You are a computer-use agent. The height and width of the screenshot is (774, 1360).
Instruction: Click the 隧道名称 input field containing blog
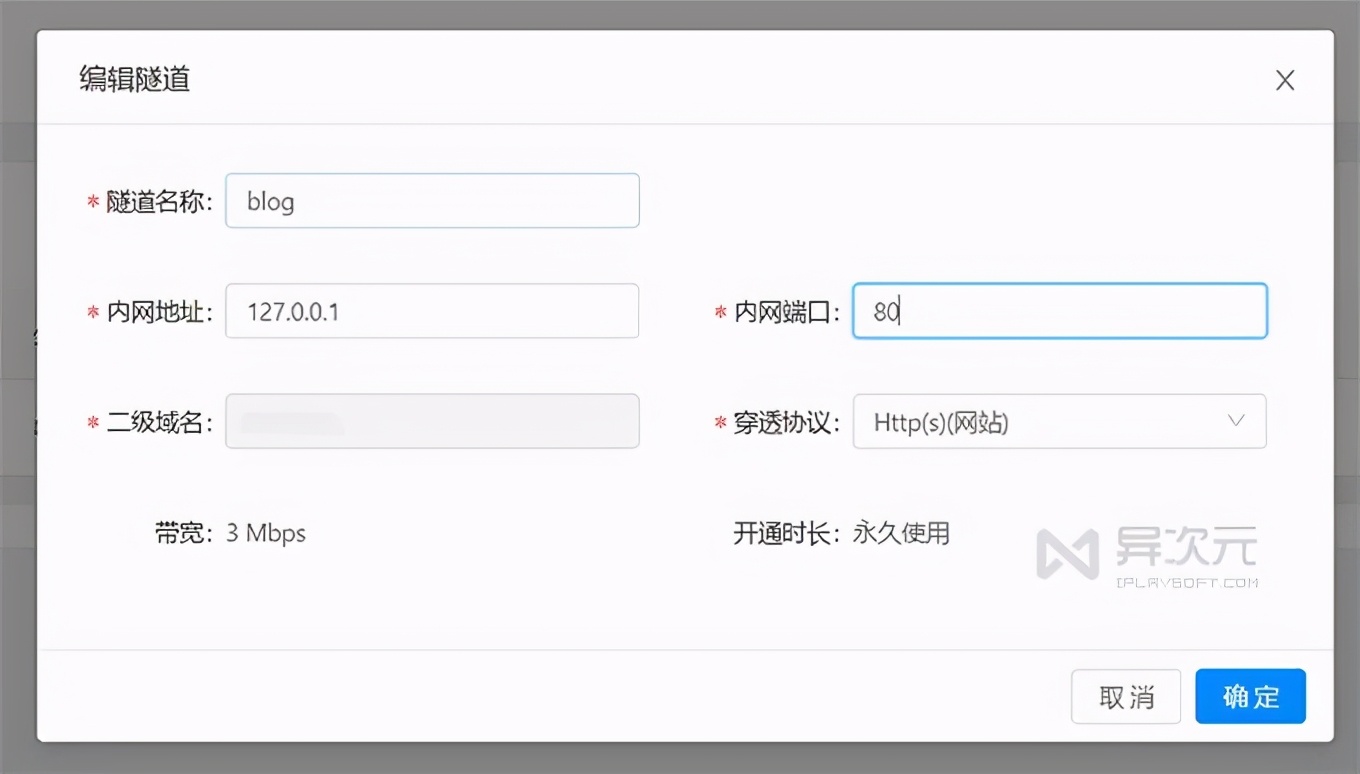pyautogui.click(x=432, y=201)
